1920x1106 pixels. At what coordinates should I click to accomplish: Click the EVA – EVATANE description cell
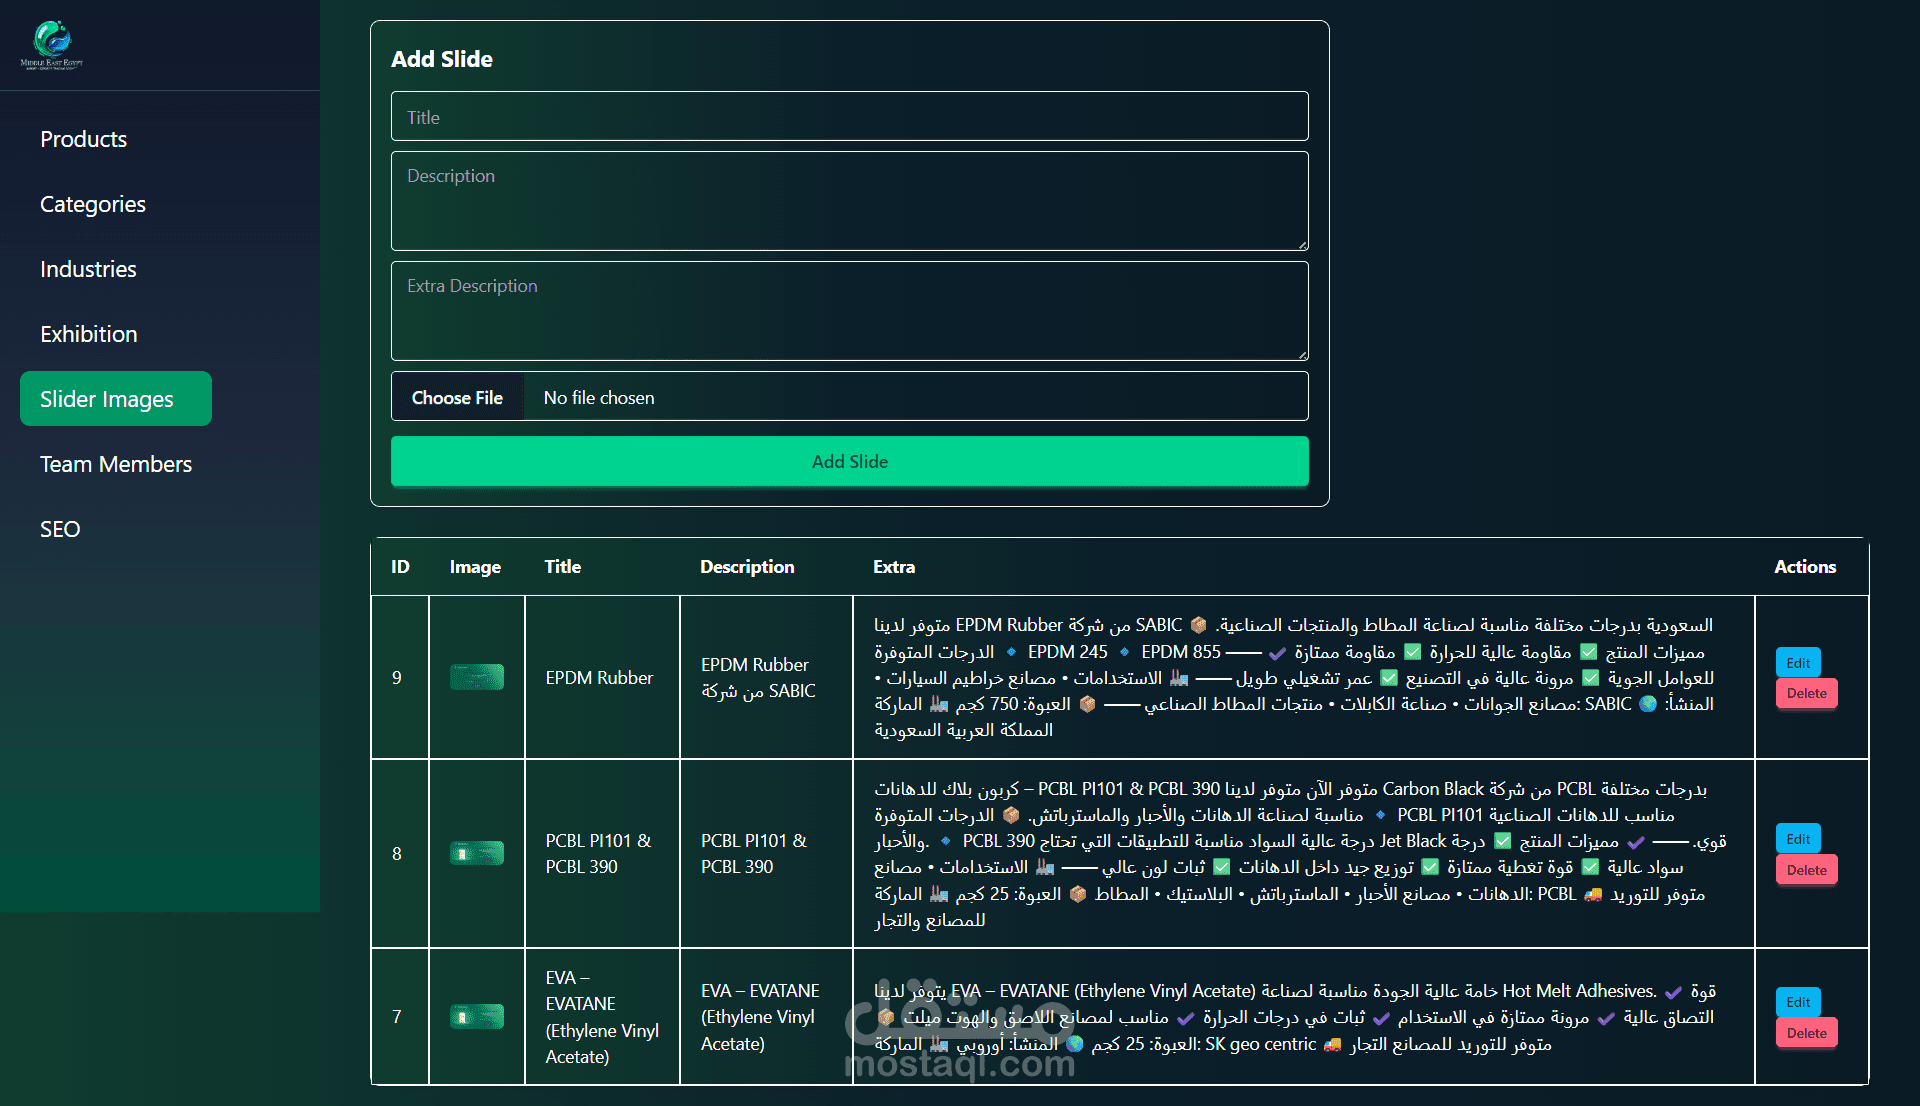766,1017
